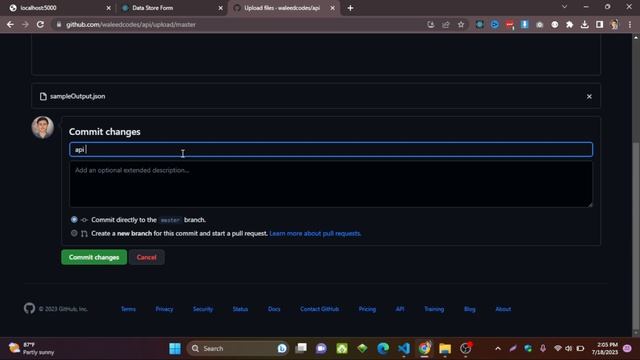Image resolution: width=640 pixels, height=360 pixels.
Task: Select Create a new branch option
Action: click(x=74, y=233)
